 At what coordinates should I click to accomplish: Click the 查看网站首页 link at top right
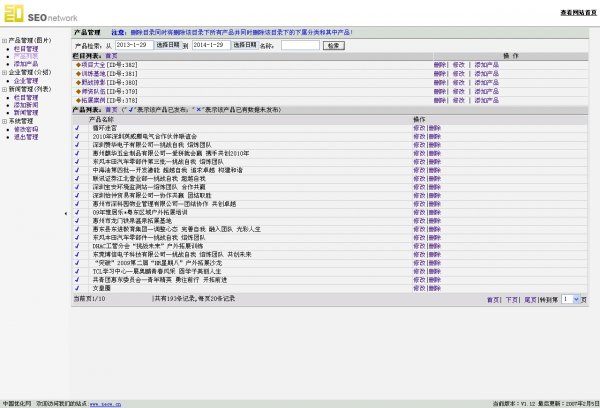coord(578,13)
